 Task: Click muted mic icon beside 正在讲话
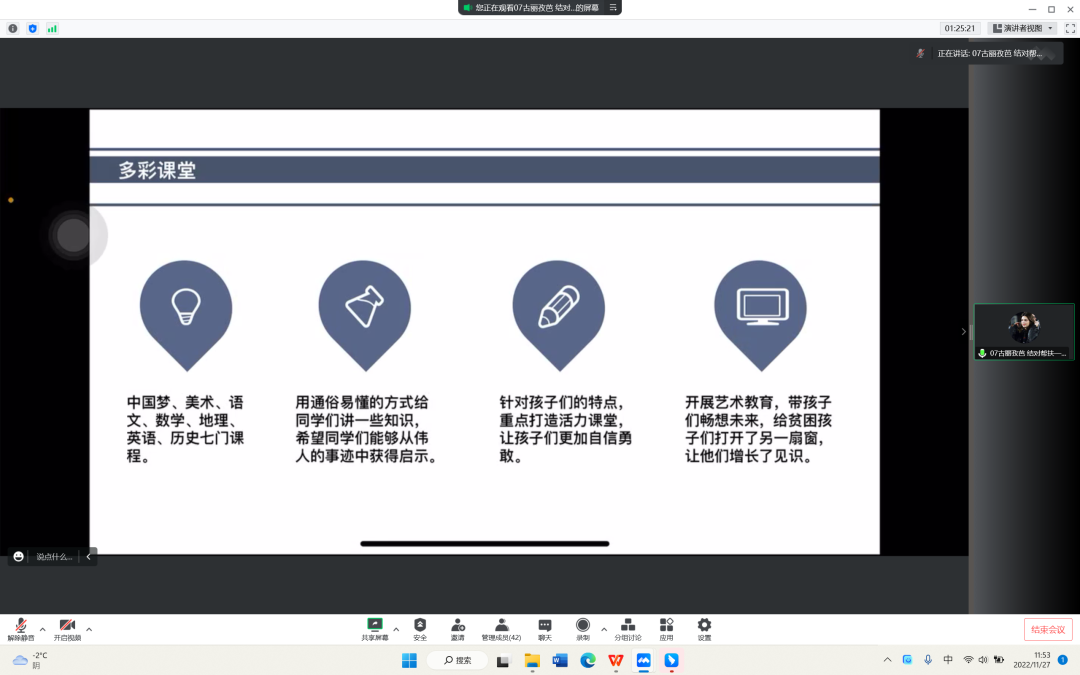pos(920,53)
